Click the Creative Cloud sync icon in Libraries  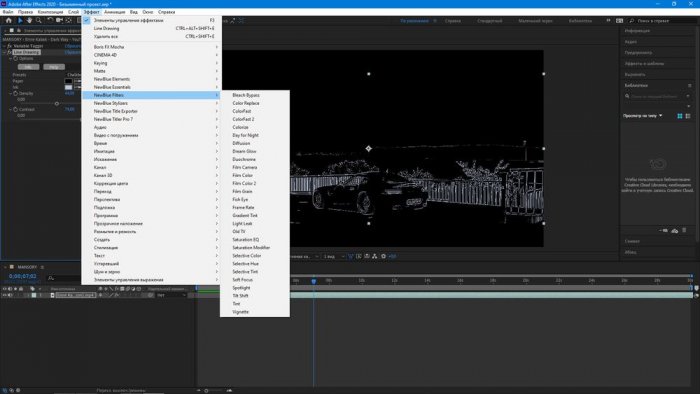point(675,231)
